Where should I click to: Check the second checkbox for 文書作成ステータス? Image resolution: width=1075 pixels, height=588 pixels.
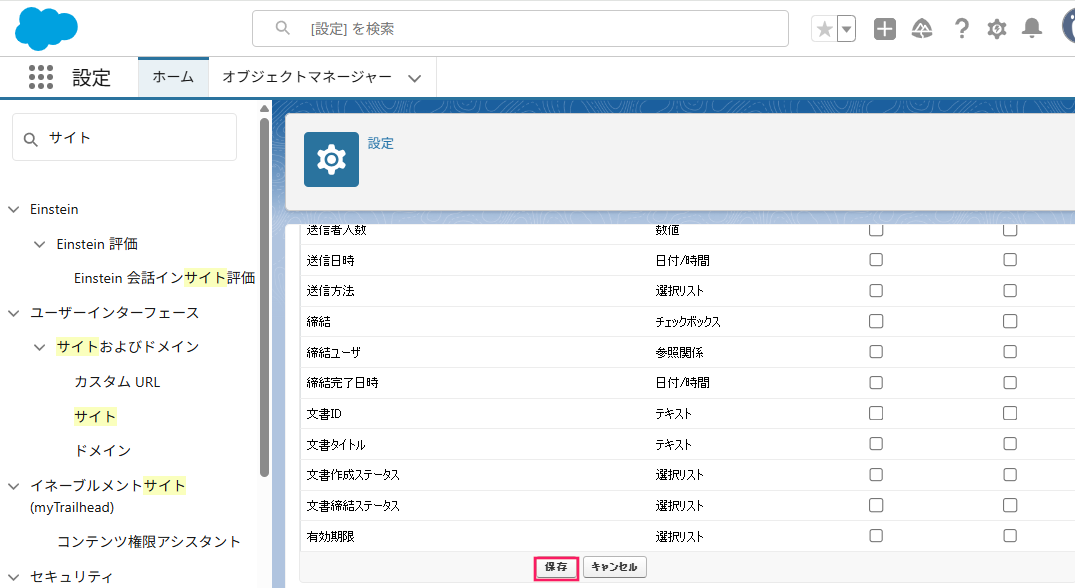click(1010, 474)
